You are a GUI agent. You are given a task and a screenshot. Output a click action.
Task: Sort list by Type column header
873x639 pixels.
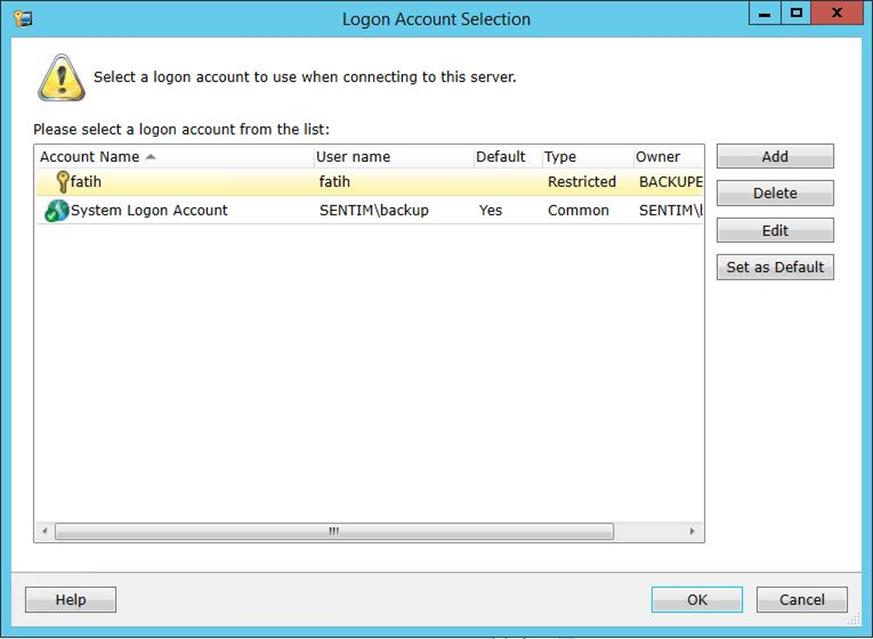(588, 157)
